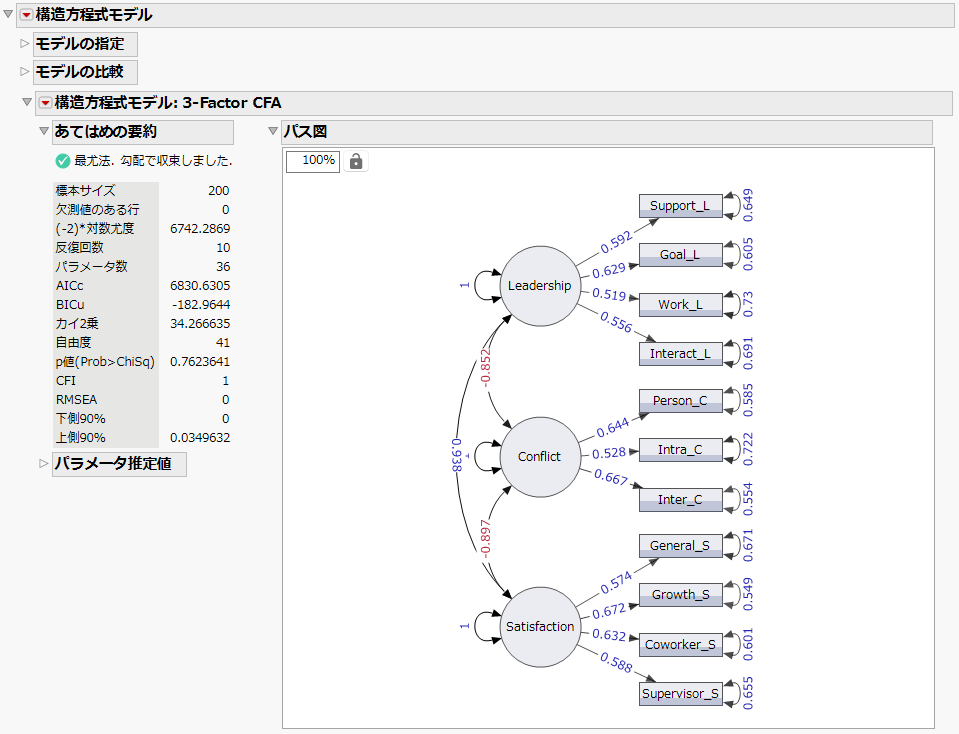959x734 pixels.
Task: Collapse the あてはめの要約 section
Action: 43,131
